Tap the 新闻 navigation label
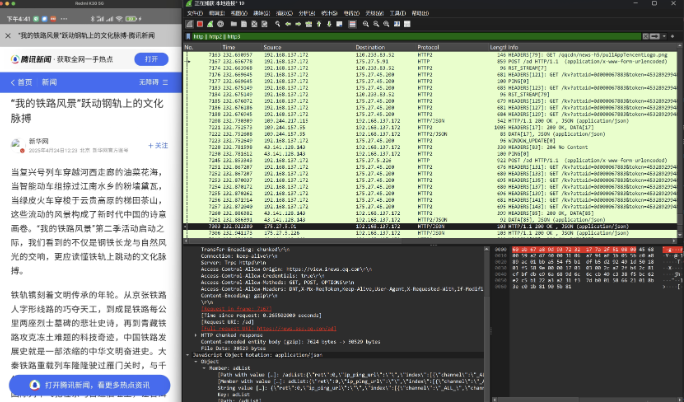Screen dimensions: 684x402 [49, 82]
